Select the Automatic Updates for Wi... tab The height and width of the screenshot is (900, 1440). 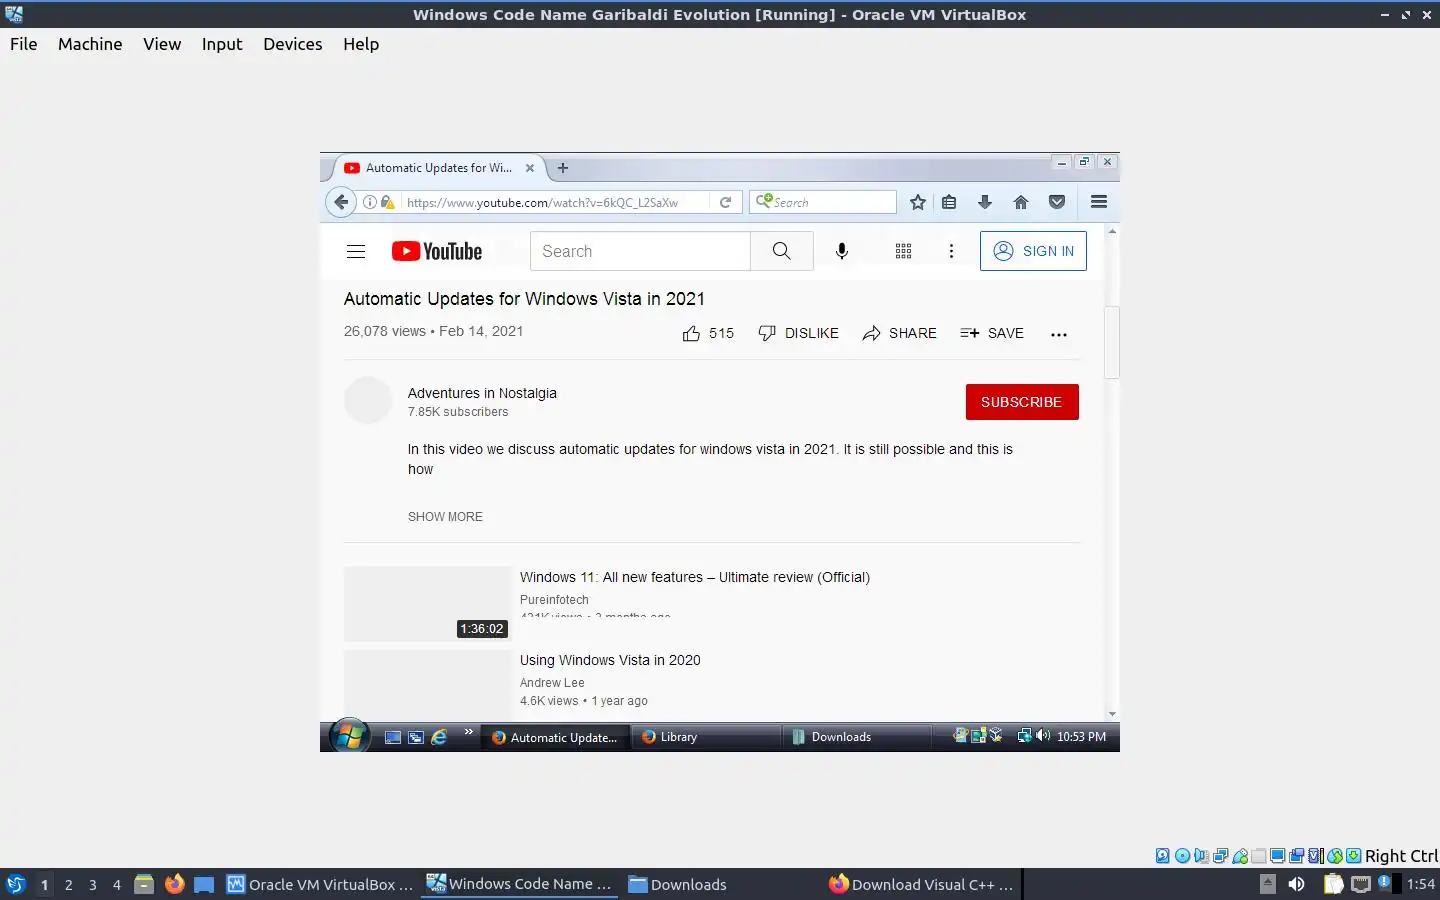point(438,168)
